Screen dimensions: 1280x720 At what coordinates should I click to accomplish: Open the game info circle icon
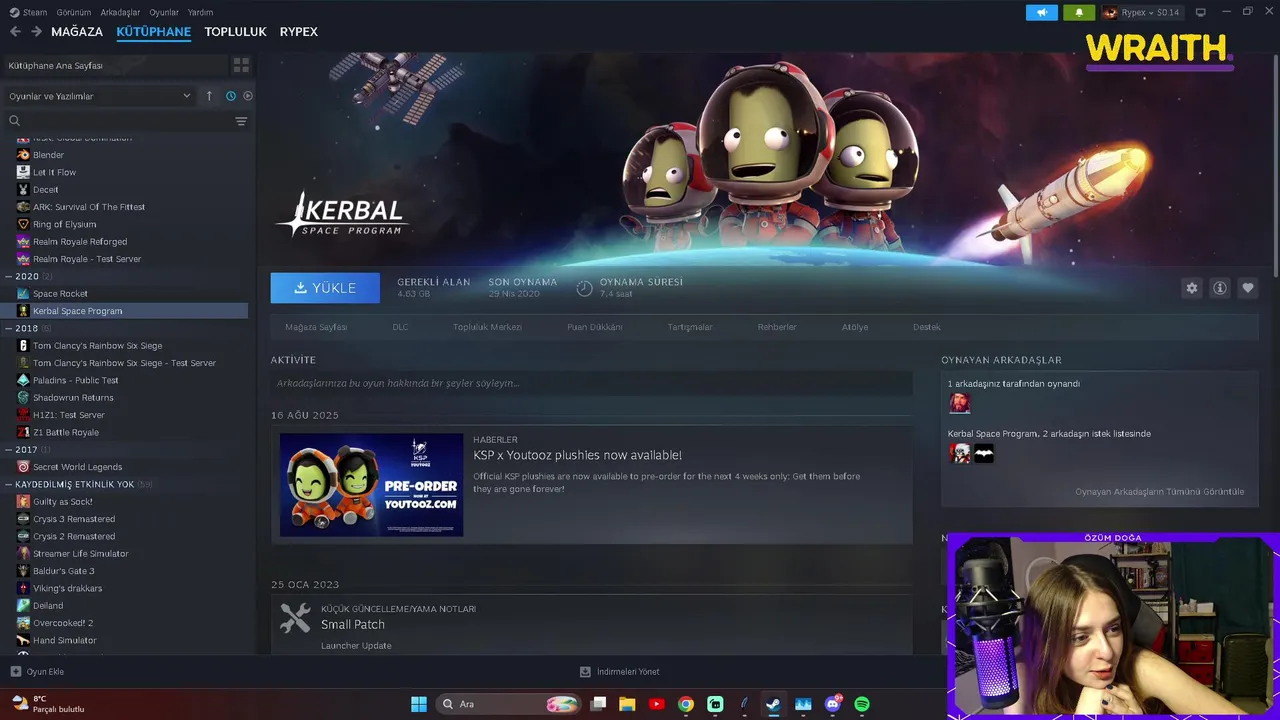[1219, 288]
